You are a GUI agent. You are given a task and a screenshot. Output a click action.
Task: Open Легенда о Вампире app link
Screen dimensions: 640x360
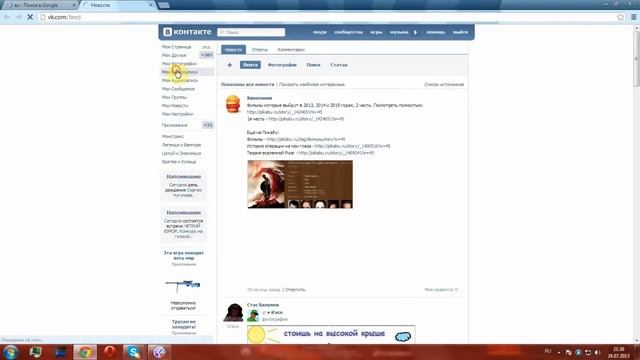pyautogui.click(x=181, y=145)
